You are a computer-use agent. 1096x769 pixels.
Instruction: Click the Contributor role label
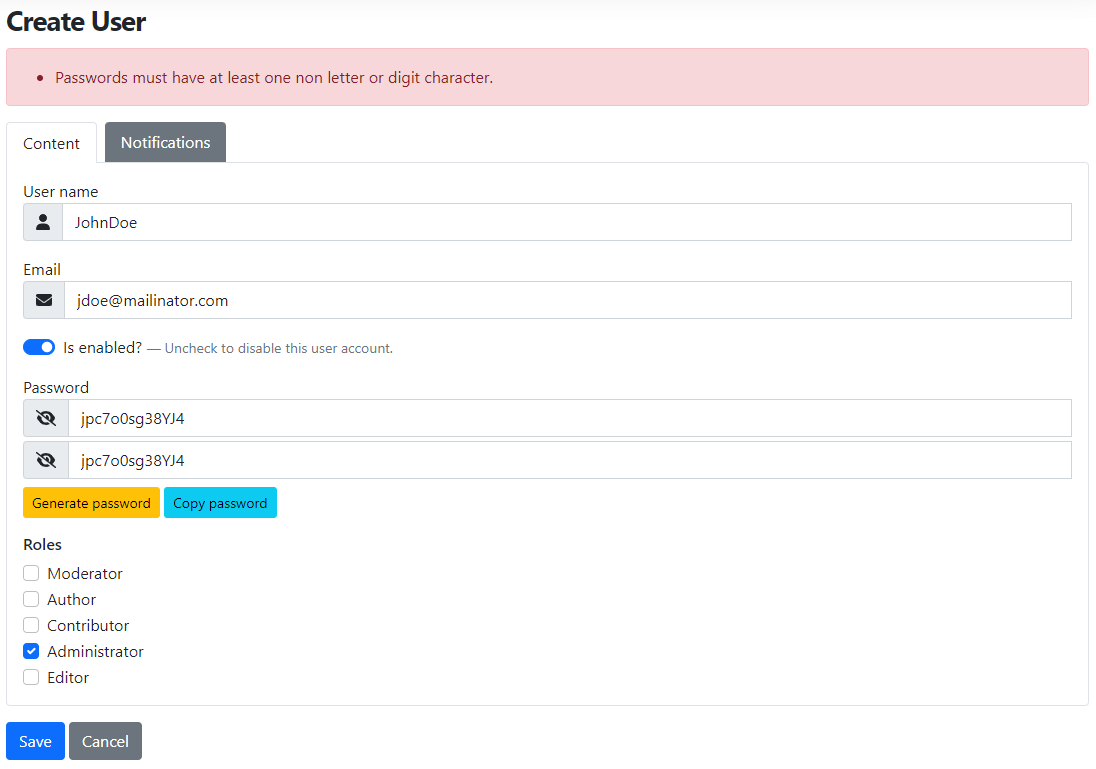pos(88,625)
